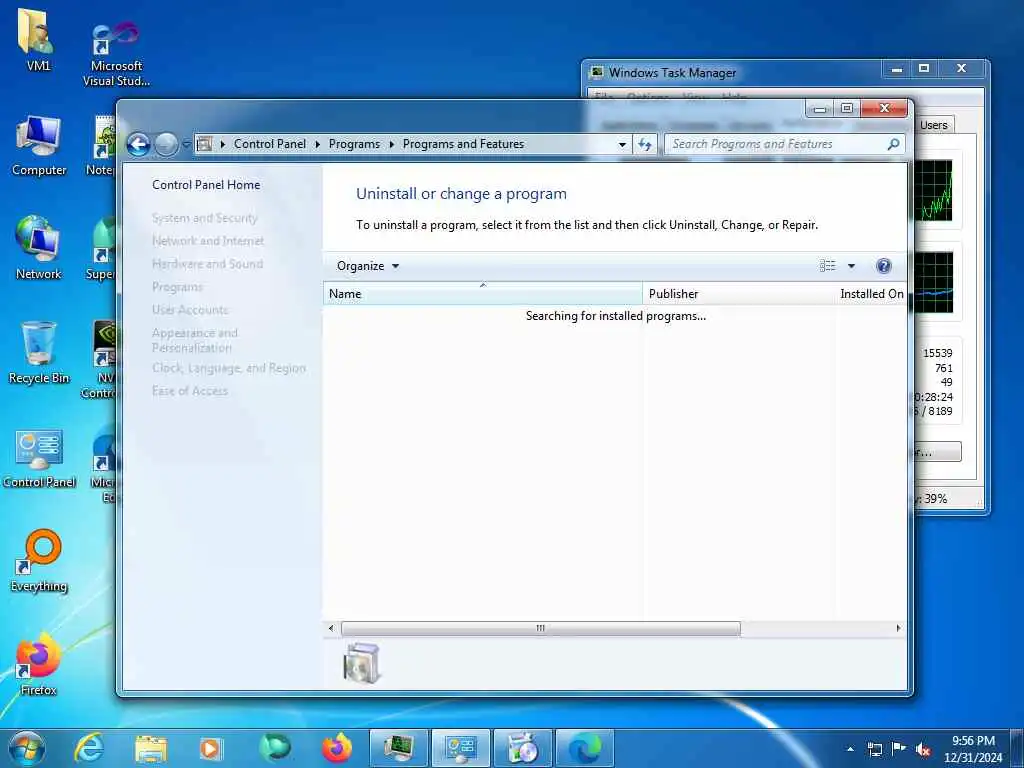Select the Control Panel desktop icon
This screenshot has width=1024, height=768.
[39, 459]
